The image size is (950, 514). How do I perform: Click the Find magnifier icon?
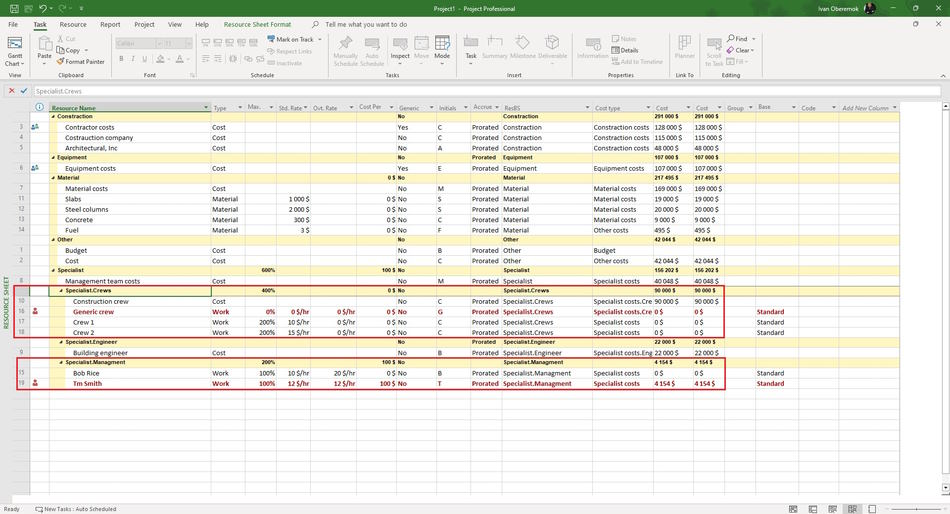click(x=731, y=39)
